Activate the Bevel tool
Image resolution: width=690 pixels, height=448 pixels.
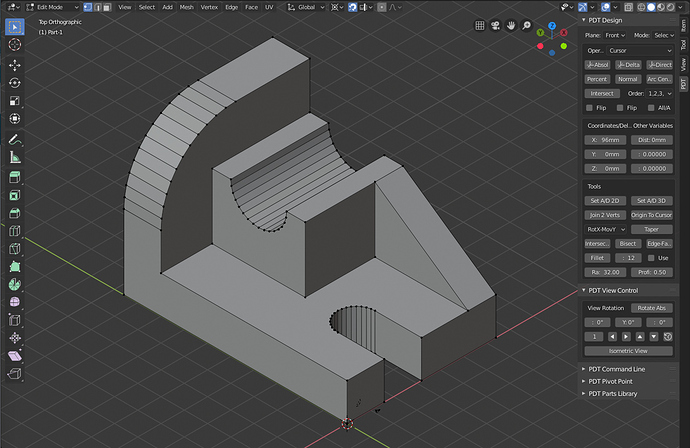pyautogui.click(x=15, y=213)
